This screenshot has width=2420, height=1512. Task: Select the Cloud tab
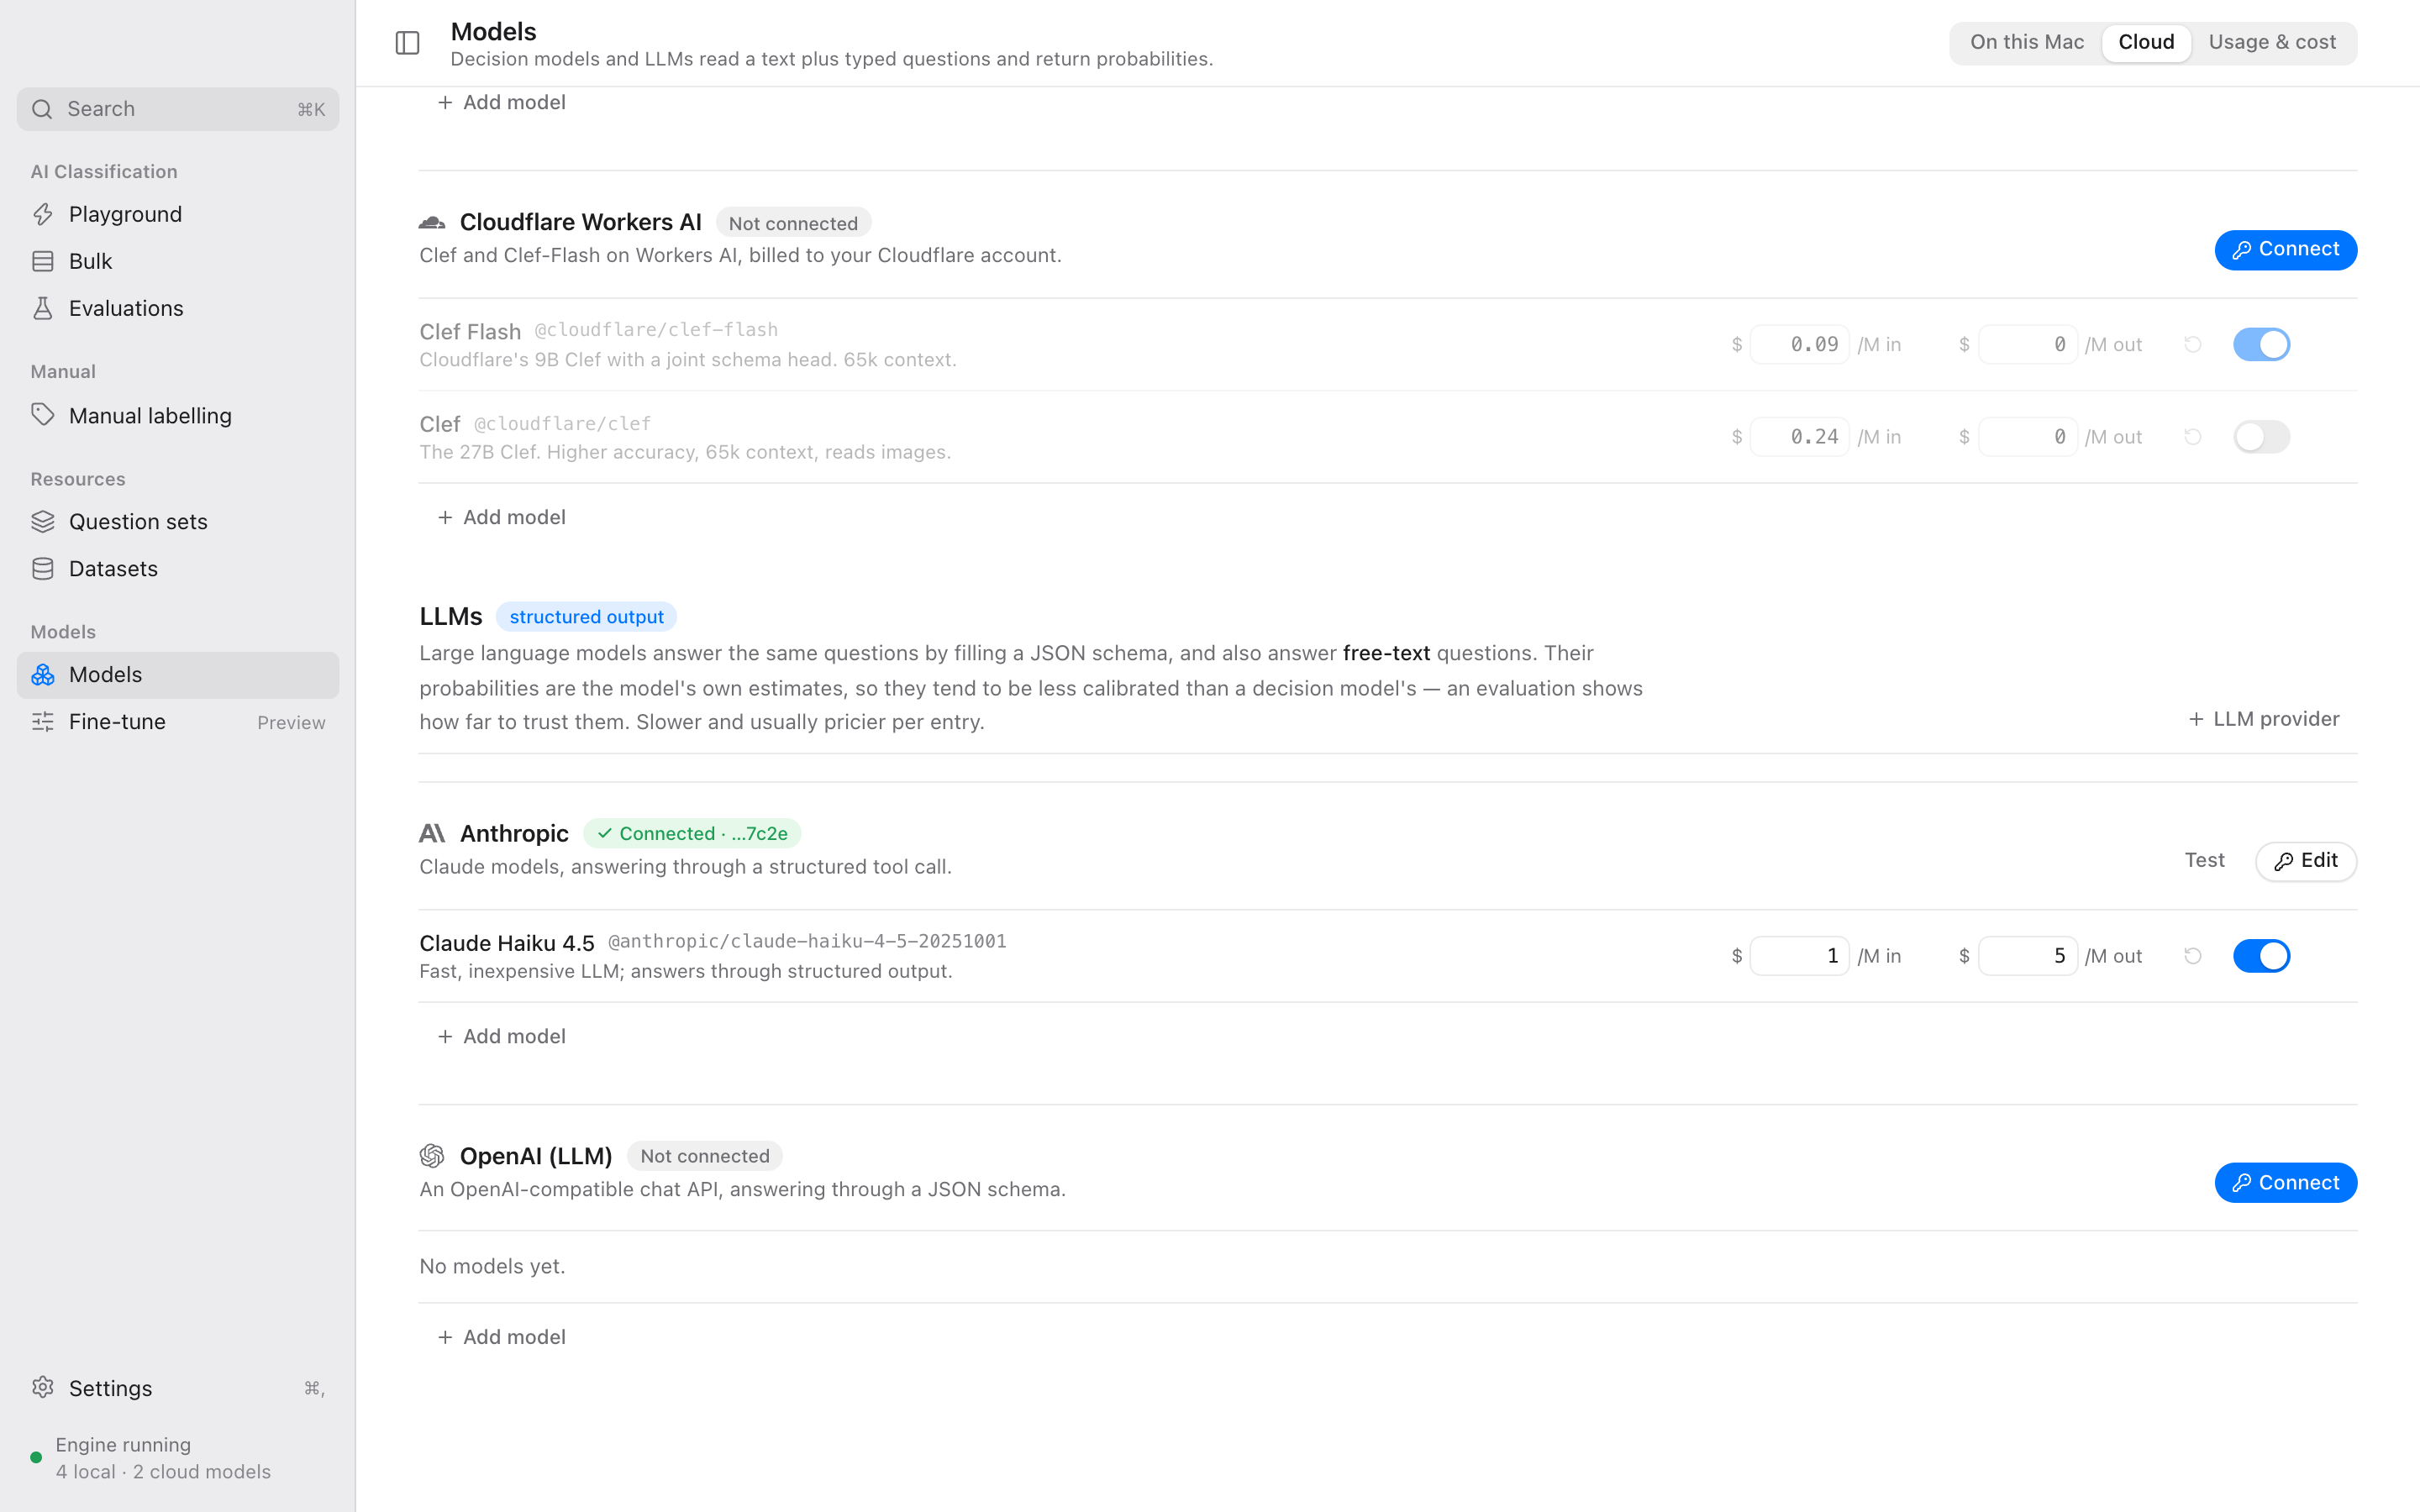pyautogui.click(x=2146, y=42)
